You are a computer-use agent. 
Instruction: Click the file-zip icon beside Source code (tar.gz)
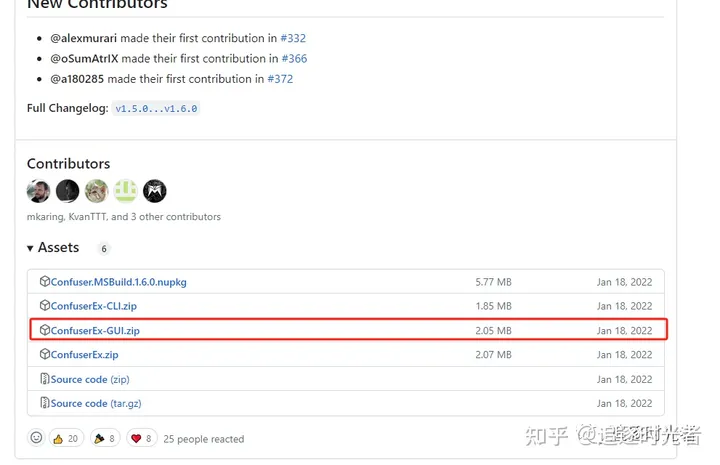tap(45, 403)
